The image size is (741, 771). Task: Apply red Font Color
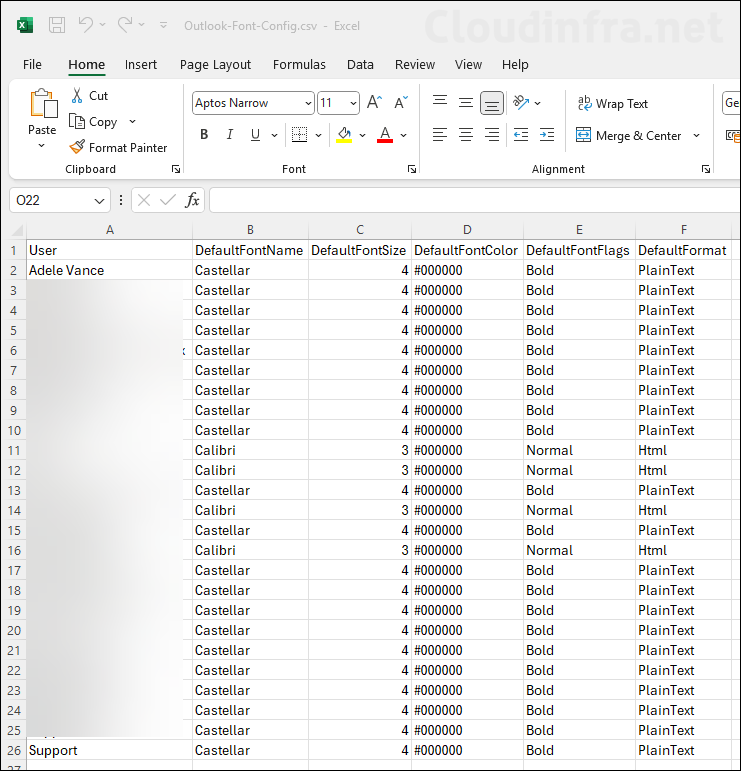385,134
